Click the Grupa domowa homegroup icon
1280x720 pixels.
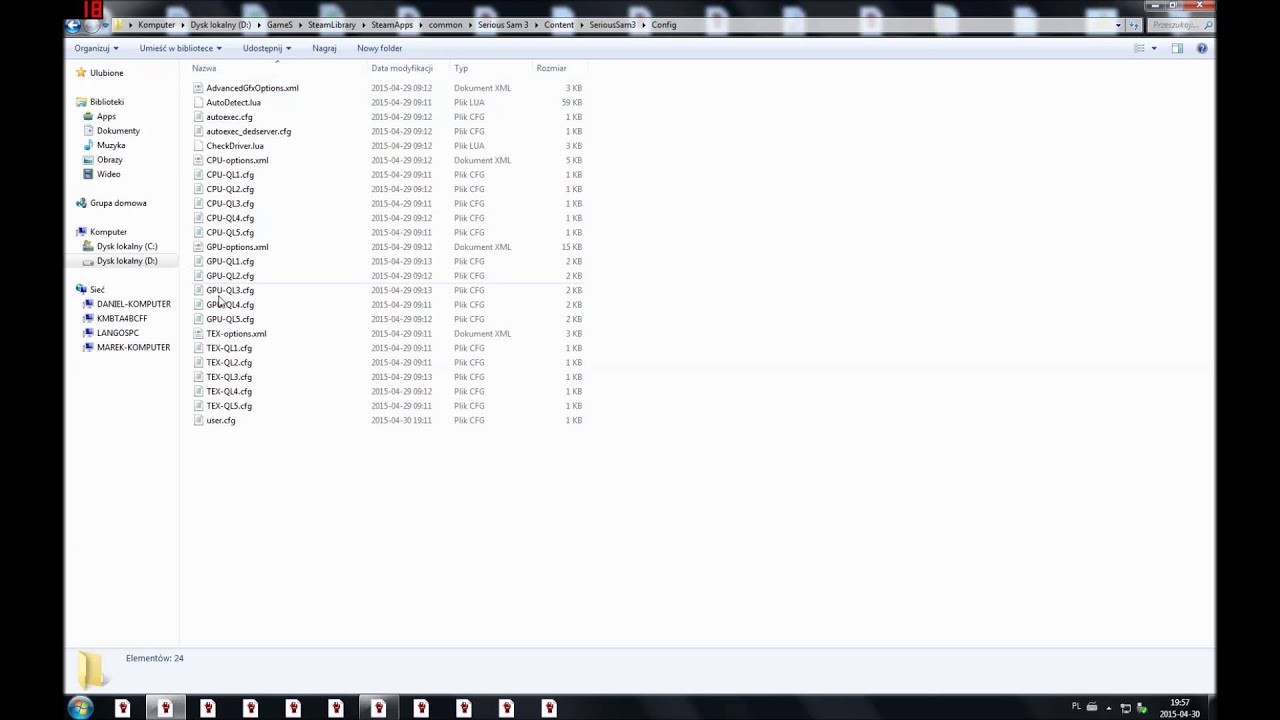pyautogui.click(x=81, y=203)
